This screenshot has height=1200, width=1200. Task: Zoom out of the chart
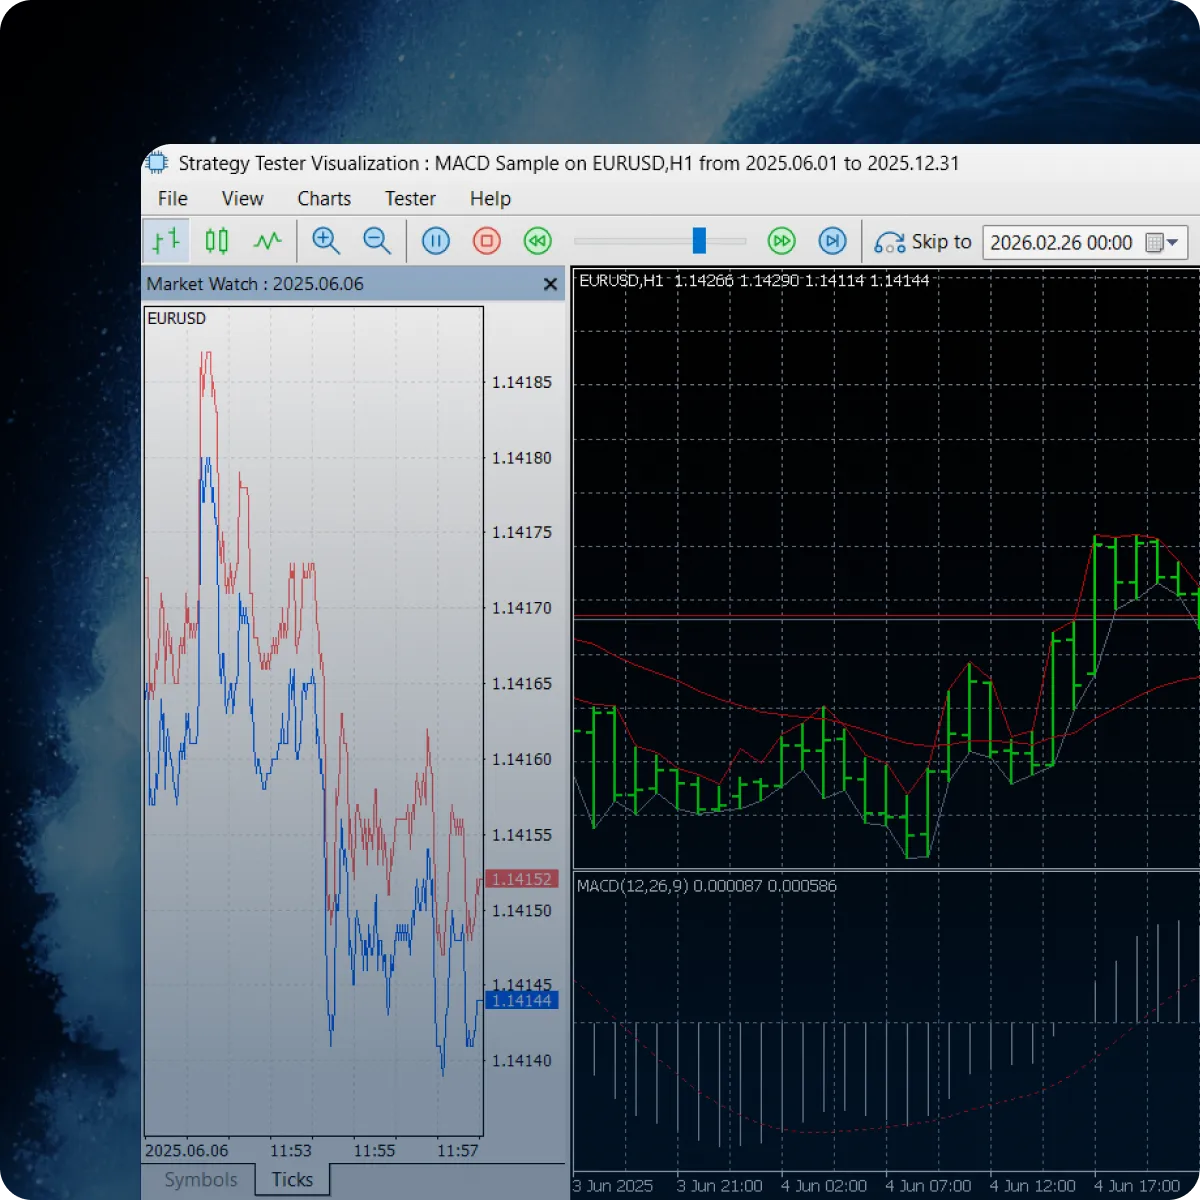tap(377, 241)
